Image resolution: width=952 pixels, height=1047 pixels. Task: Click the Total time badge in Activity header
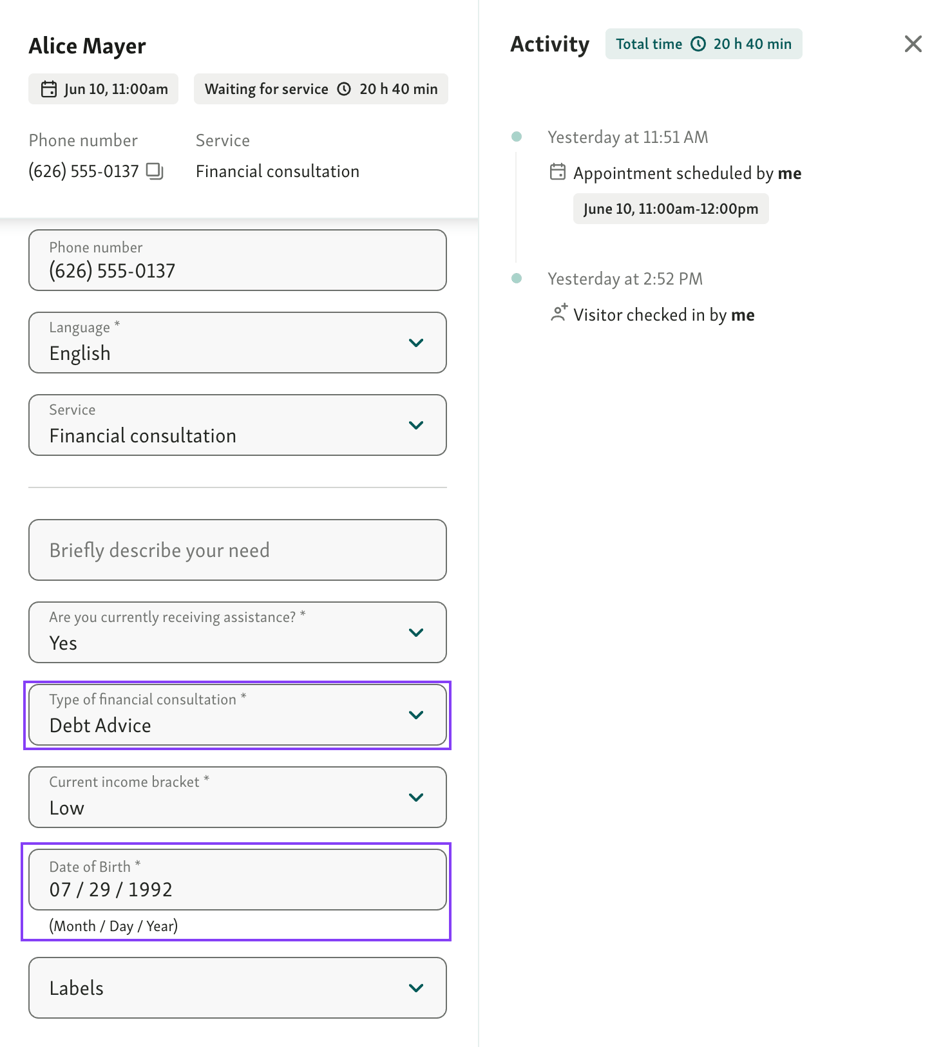(x=703, y=44)
